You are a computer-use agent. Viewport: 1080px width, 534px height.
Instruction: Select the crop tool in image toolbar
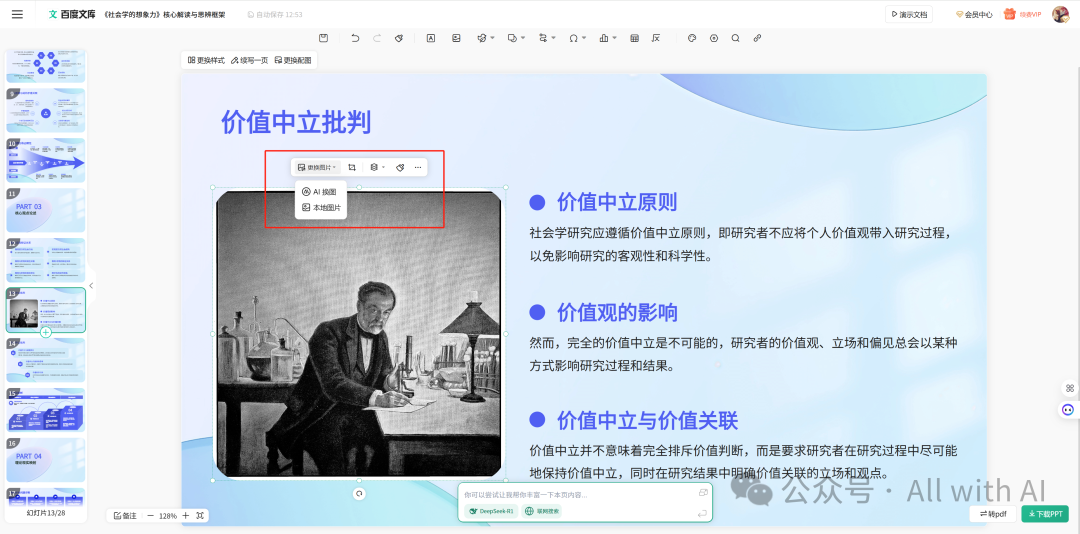pos(352,167)
